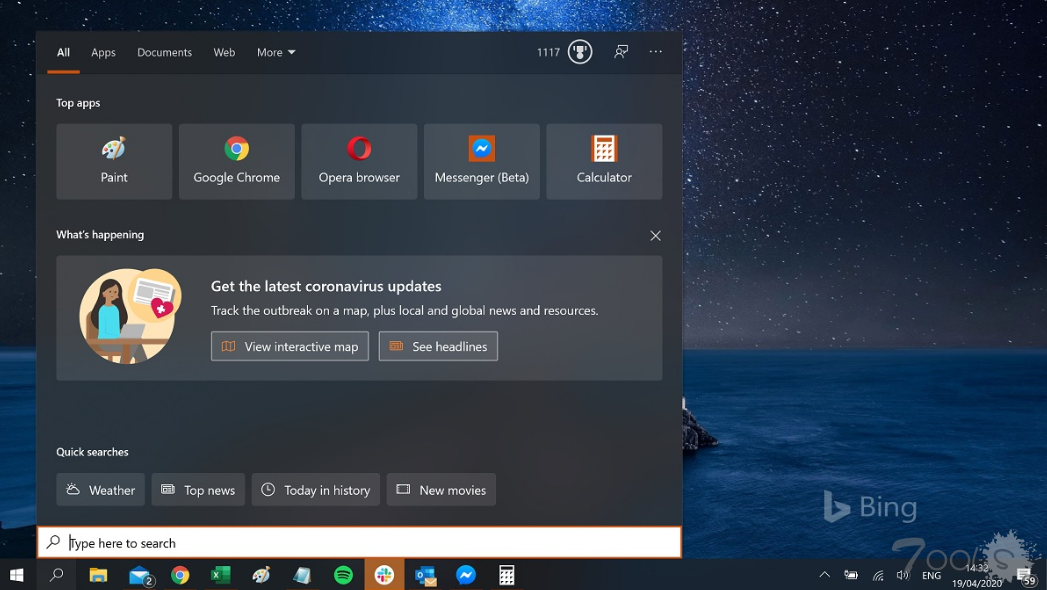
Task: Switch to the Documents search filter
Action: [x=164, y=52]
